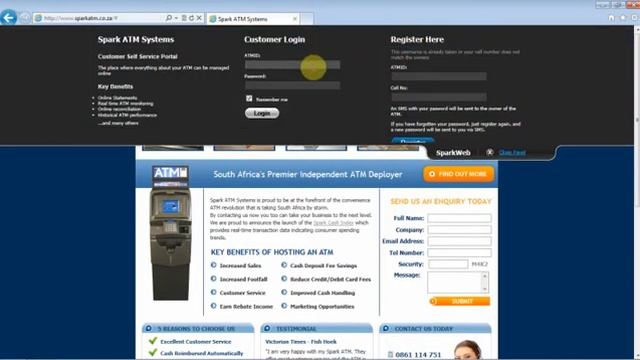
Task: Open the browser Favorites star icon
Action: click(x=623, y=18)
